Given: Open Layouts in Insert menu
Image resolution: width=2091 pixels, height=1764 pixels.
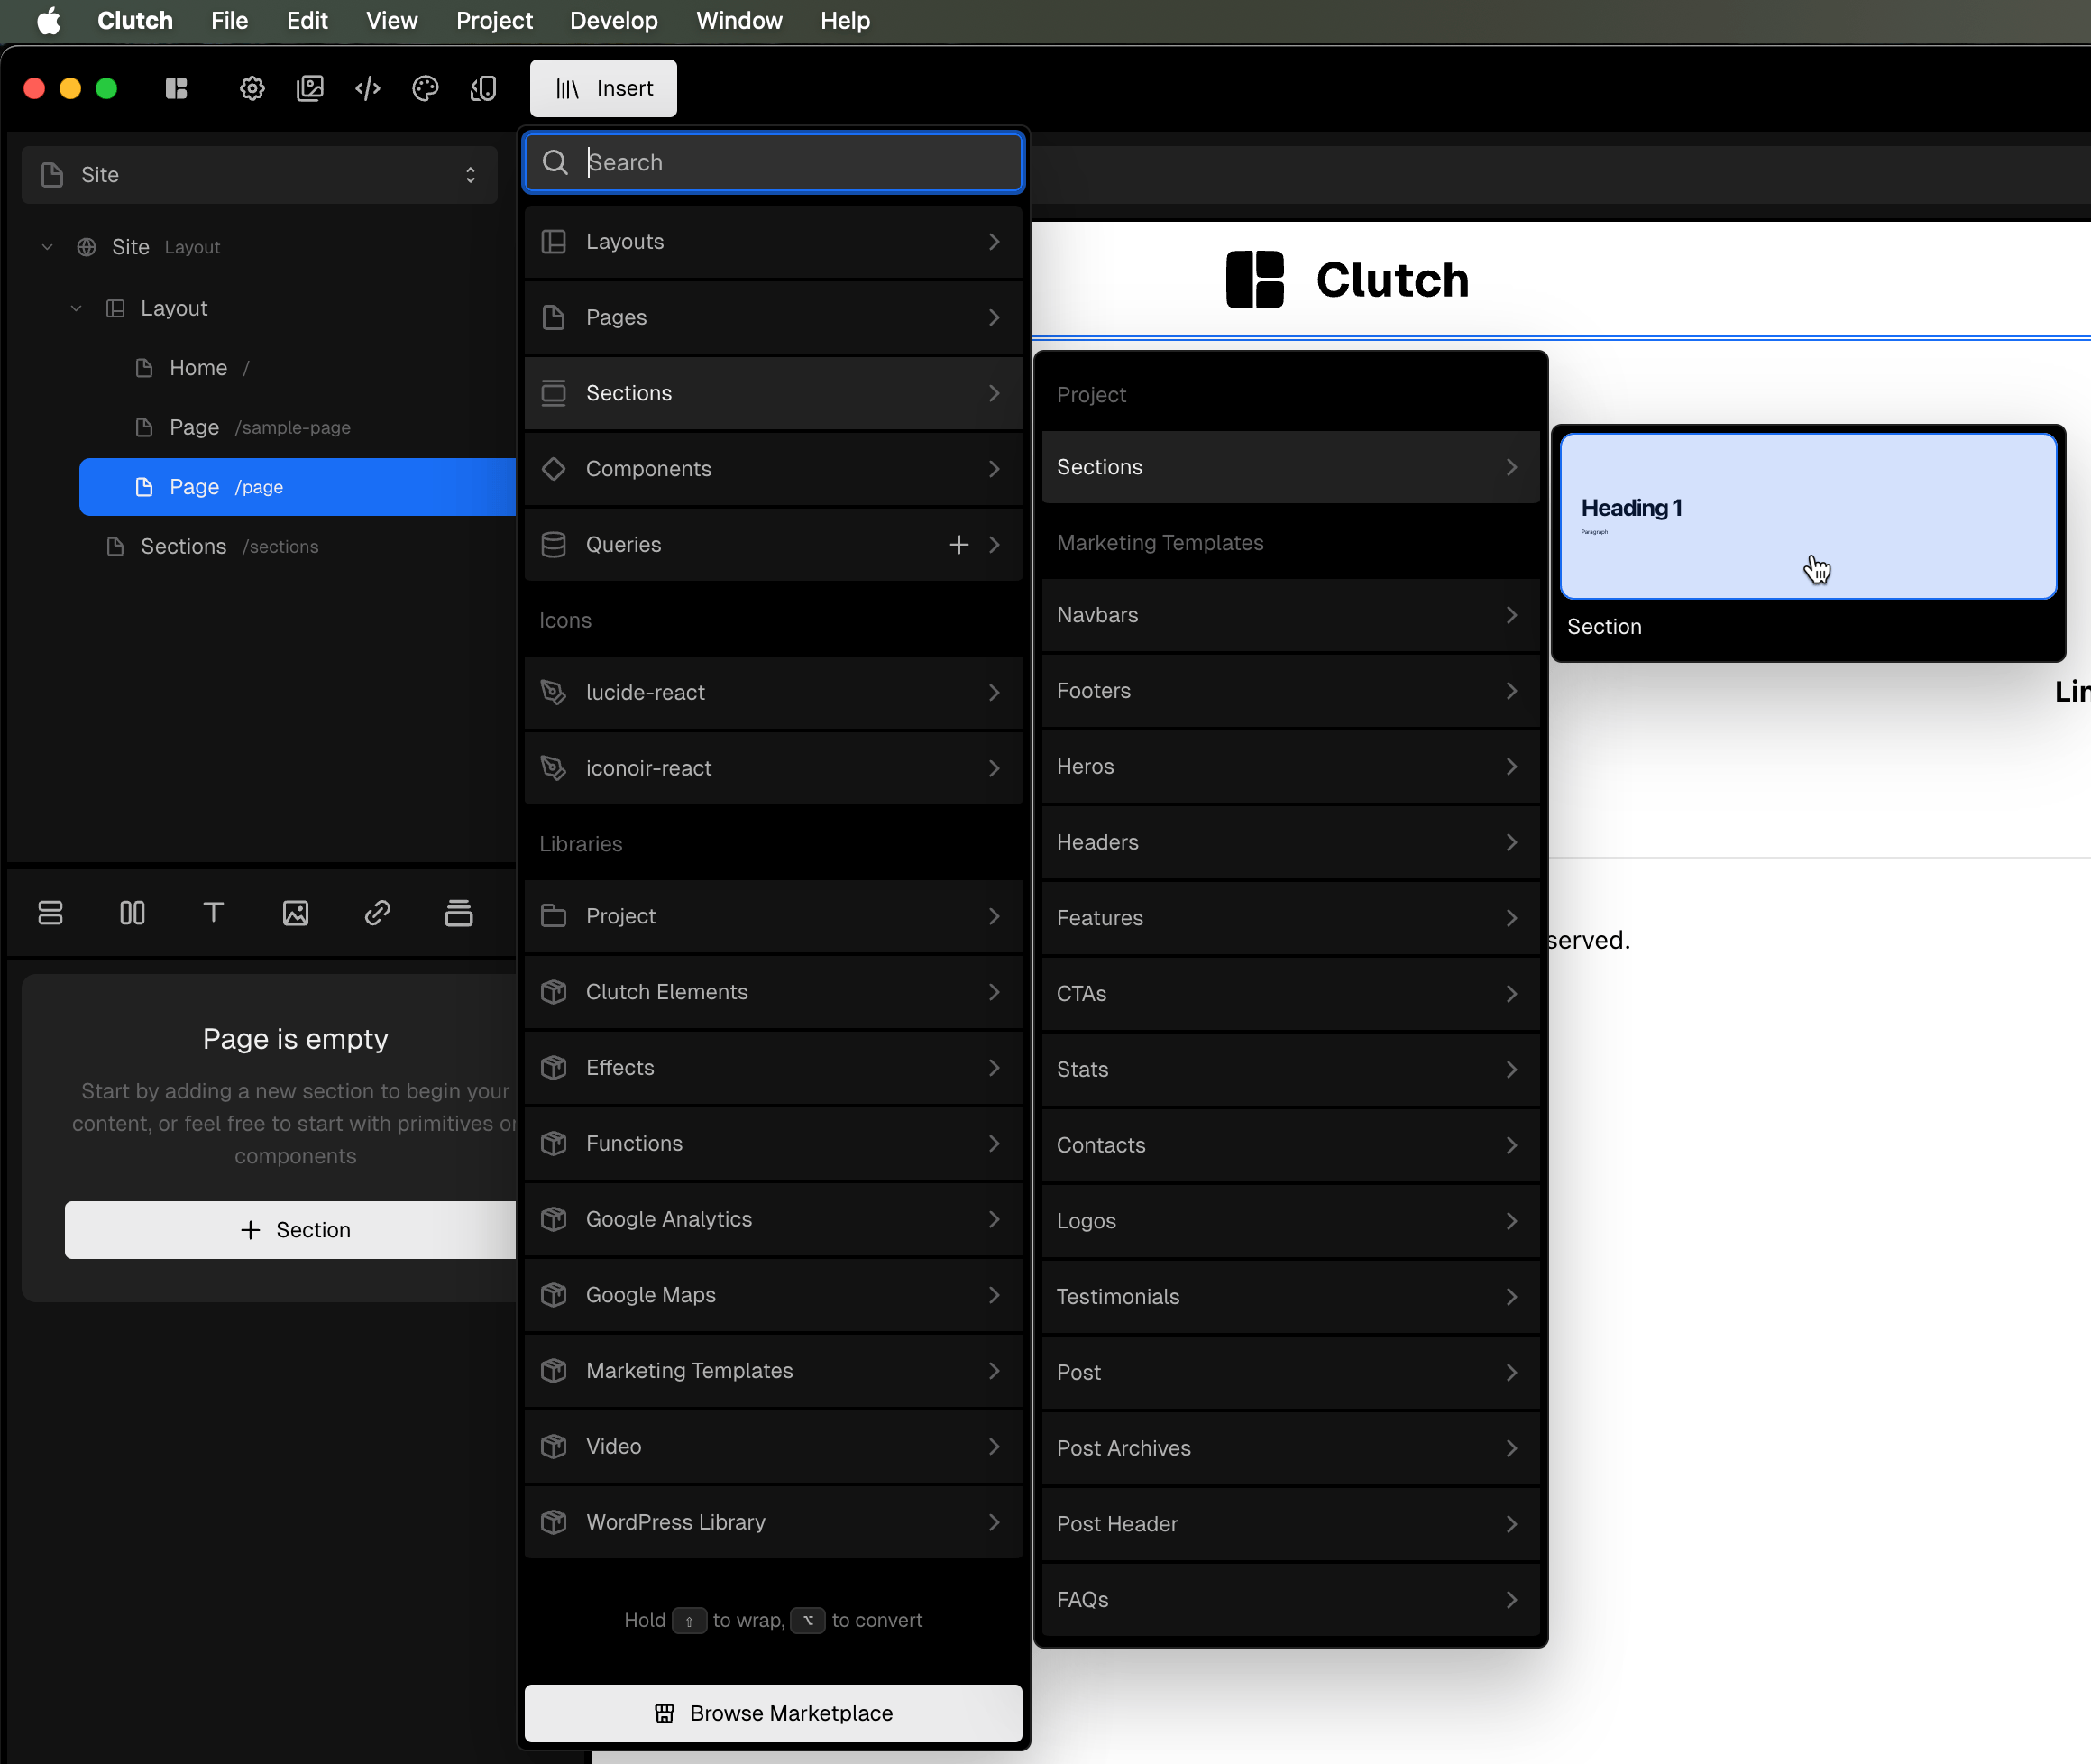Looking at the screenshot, I should pos(773,242).
